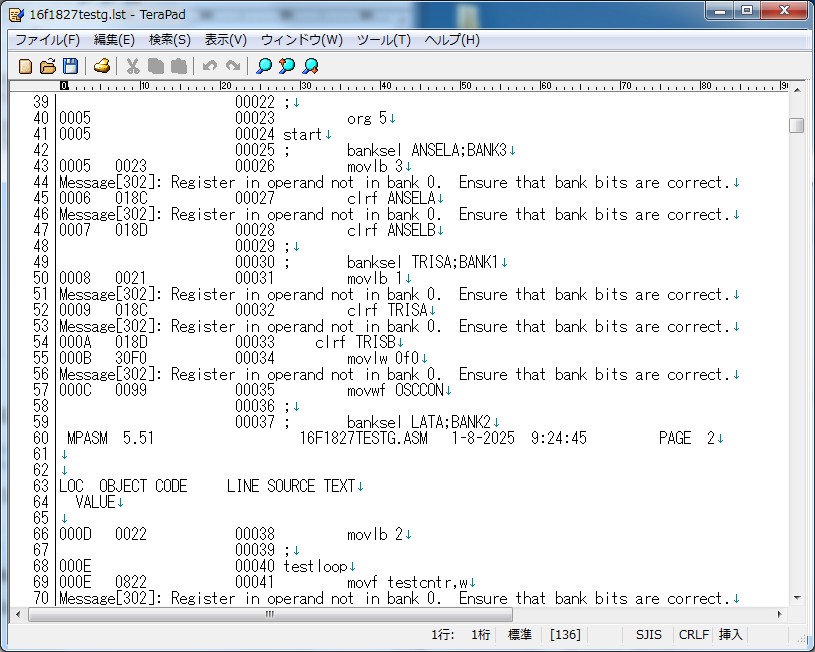
Task: Click the column ruler at mark 40
Action: pos(385,86)
